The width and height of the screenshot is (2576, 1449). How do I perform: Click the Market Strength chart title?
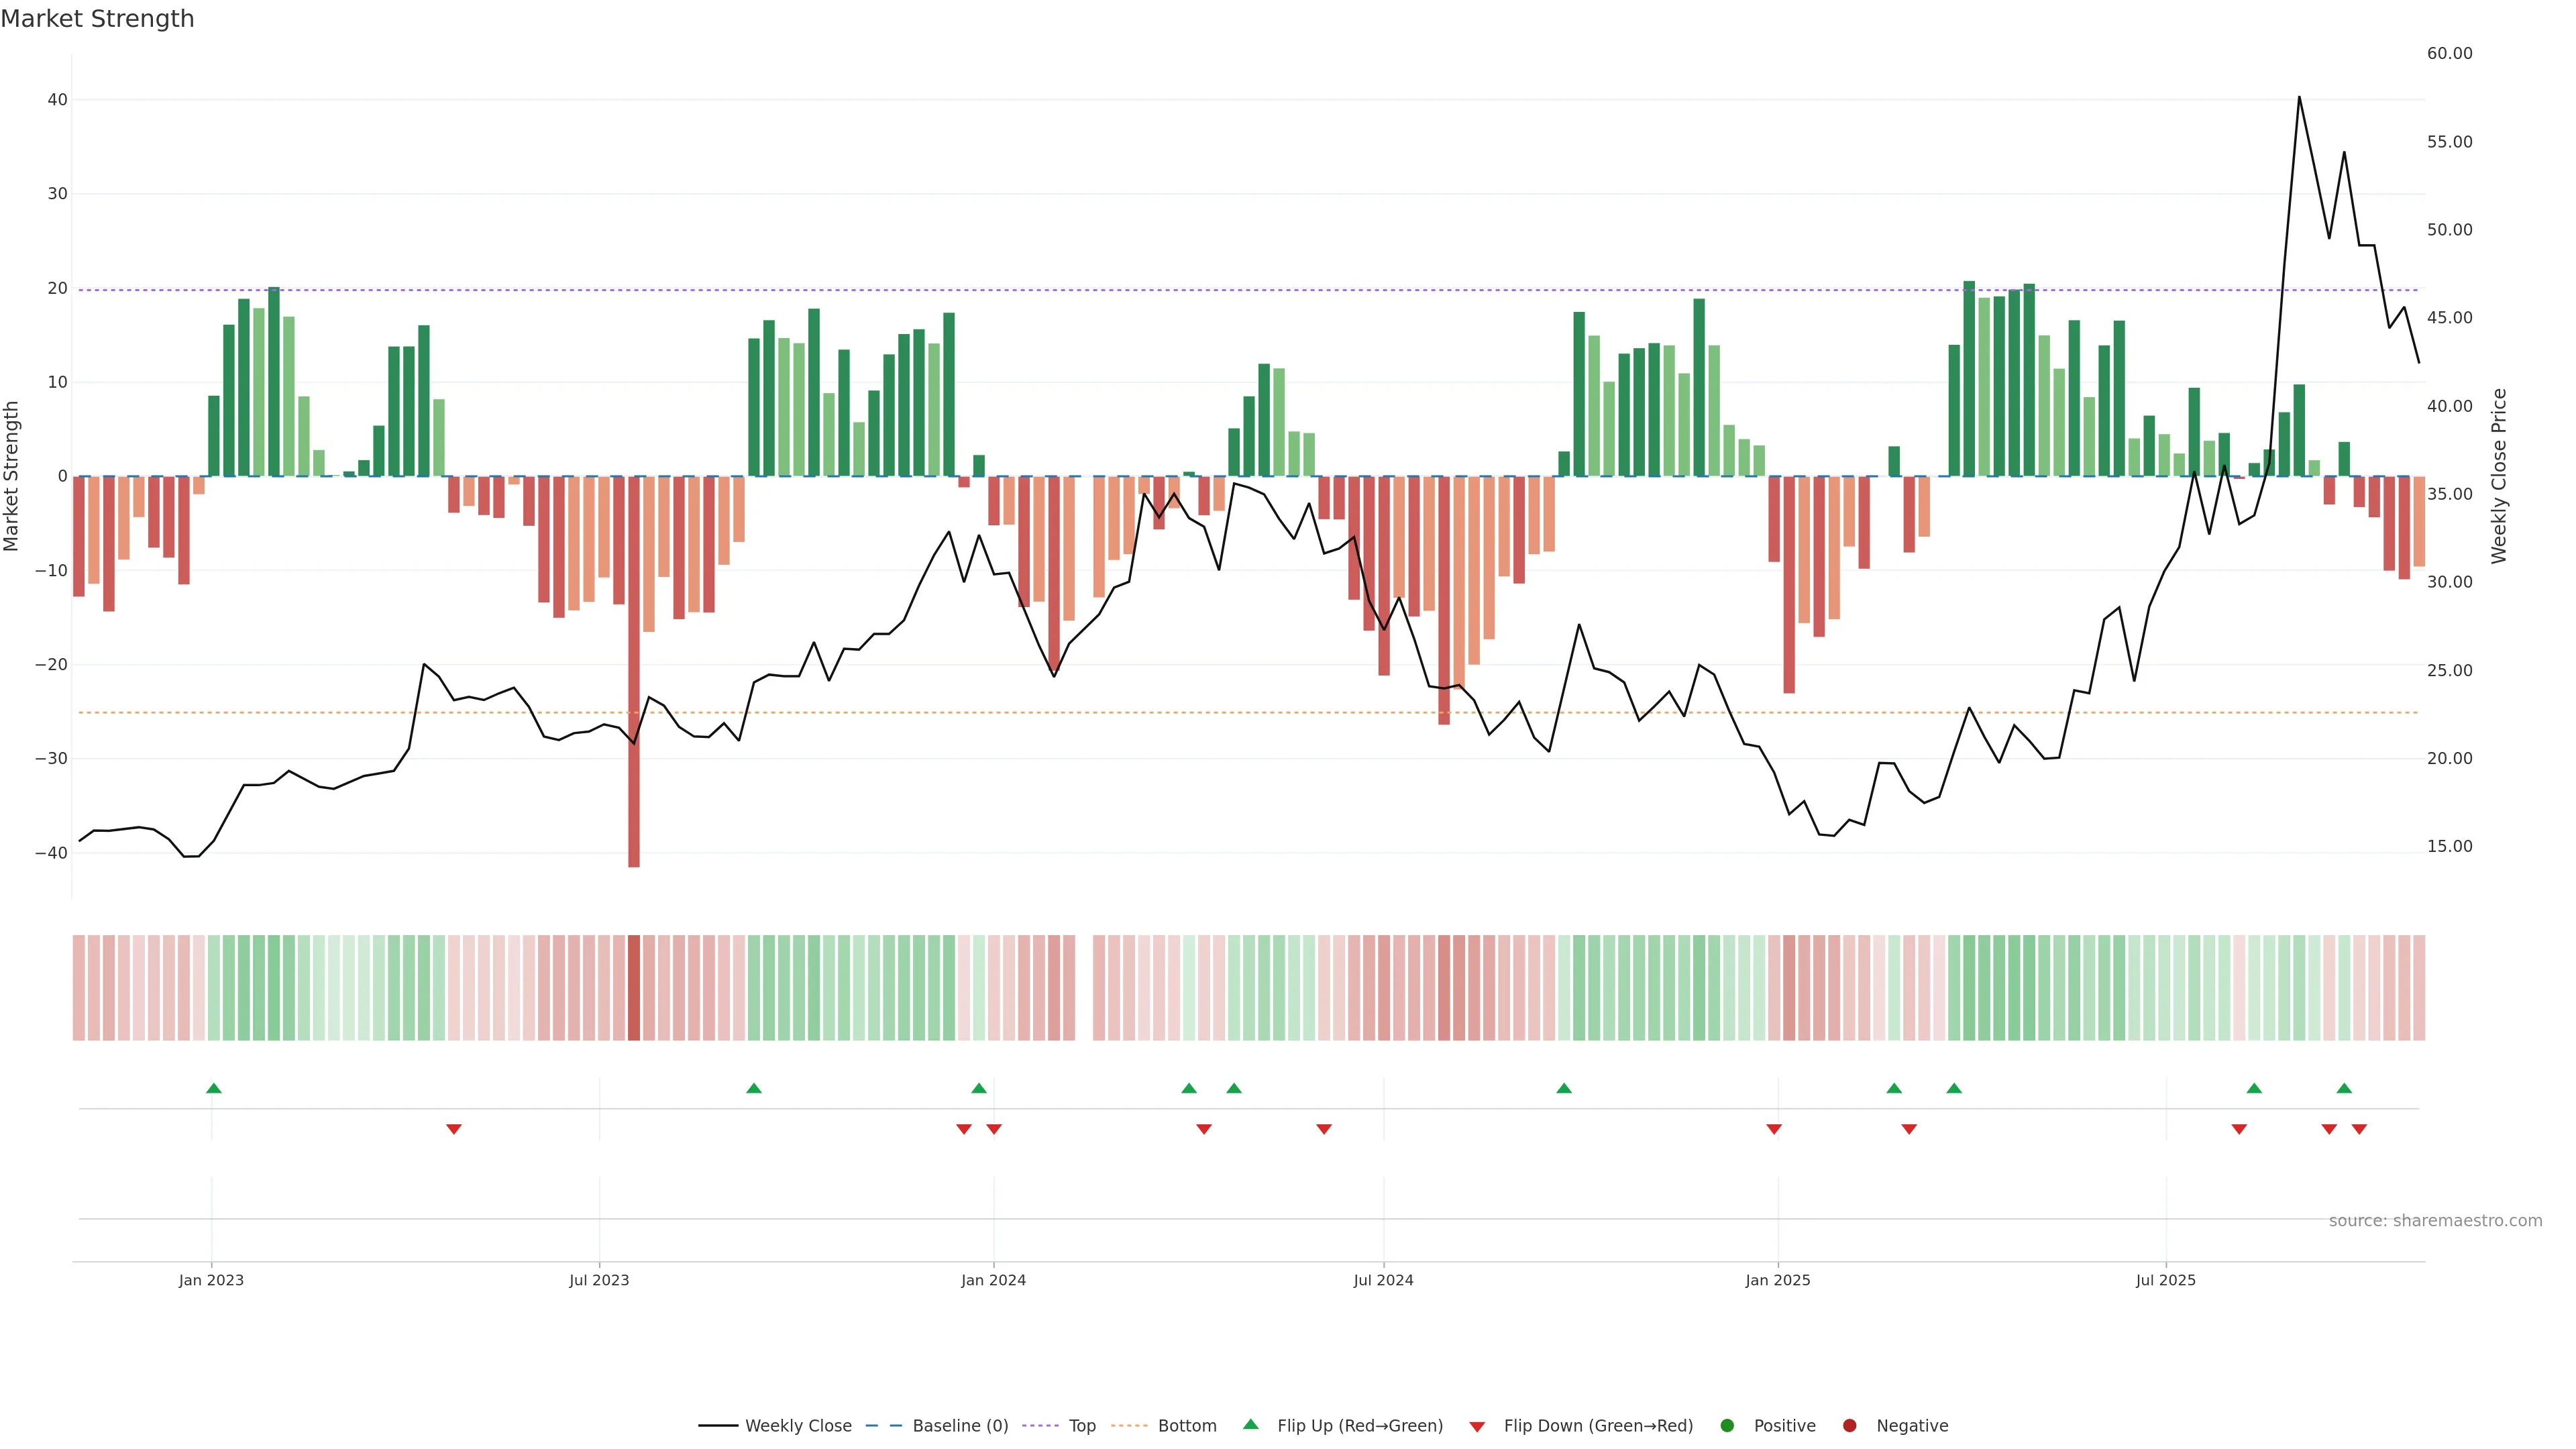tap(97, 19)
